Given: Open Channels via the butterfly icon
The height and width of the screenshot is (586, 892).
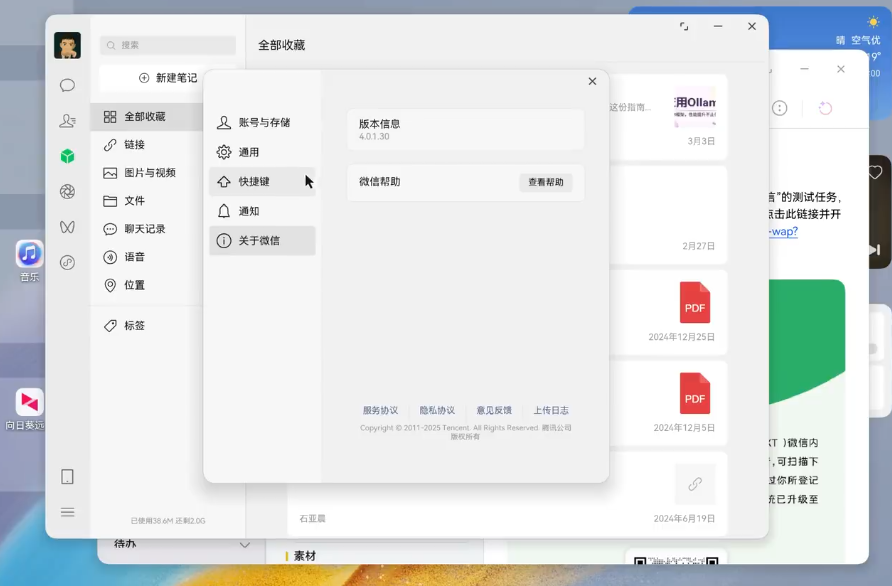Looking at the screenshot, I should pos(67,227).
